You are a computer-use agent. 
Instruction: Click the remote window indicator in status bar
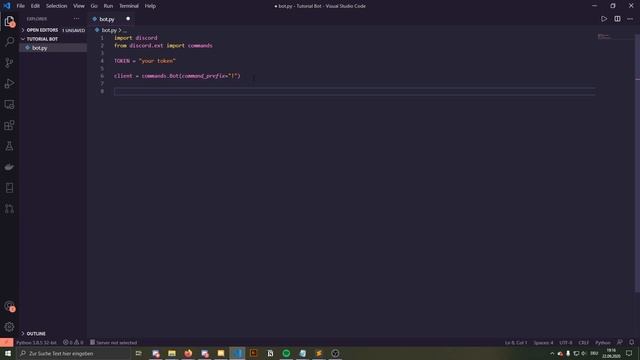point(7,342)
